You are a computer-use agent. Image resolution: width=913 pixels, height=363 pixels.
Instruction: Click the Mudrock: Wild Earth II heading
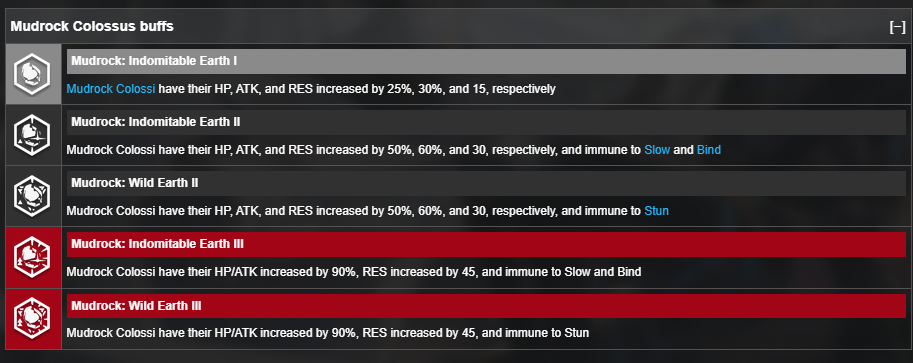click(x=486, y=184)
